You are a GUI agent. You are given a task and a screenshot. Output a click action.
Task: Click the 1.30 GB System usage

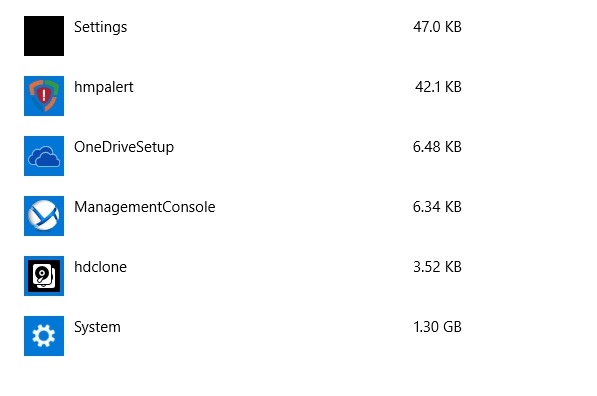coord(437,327)
